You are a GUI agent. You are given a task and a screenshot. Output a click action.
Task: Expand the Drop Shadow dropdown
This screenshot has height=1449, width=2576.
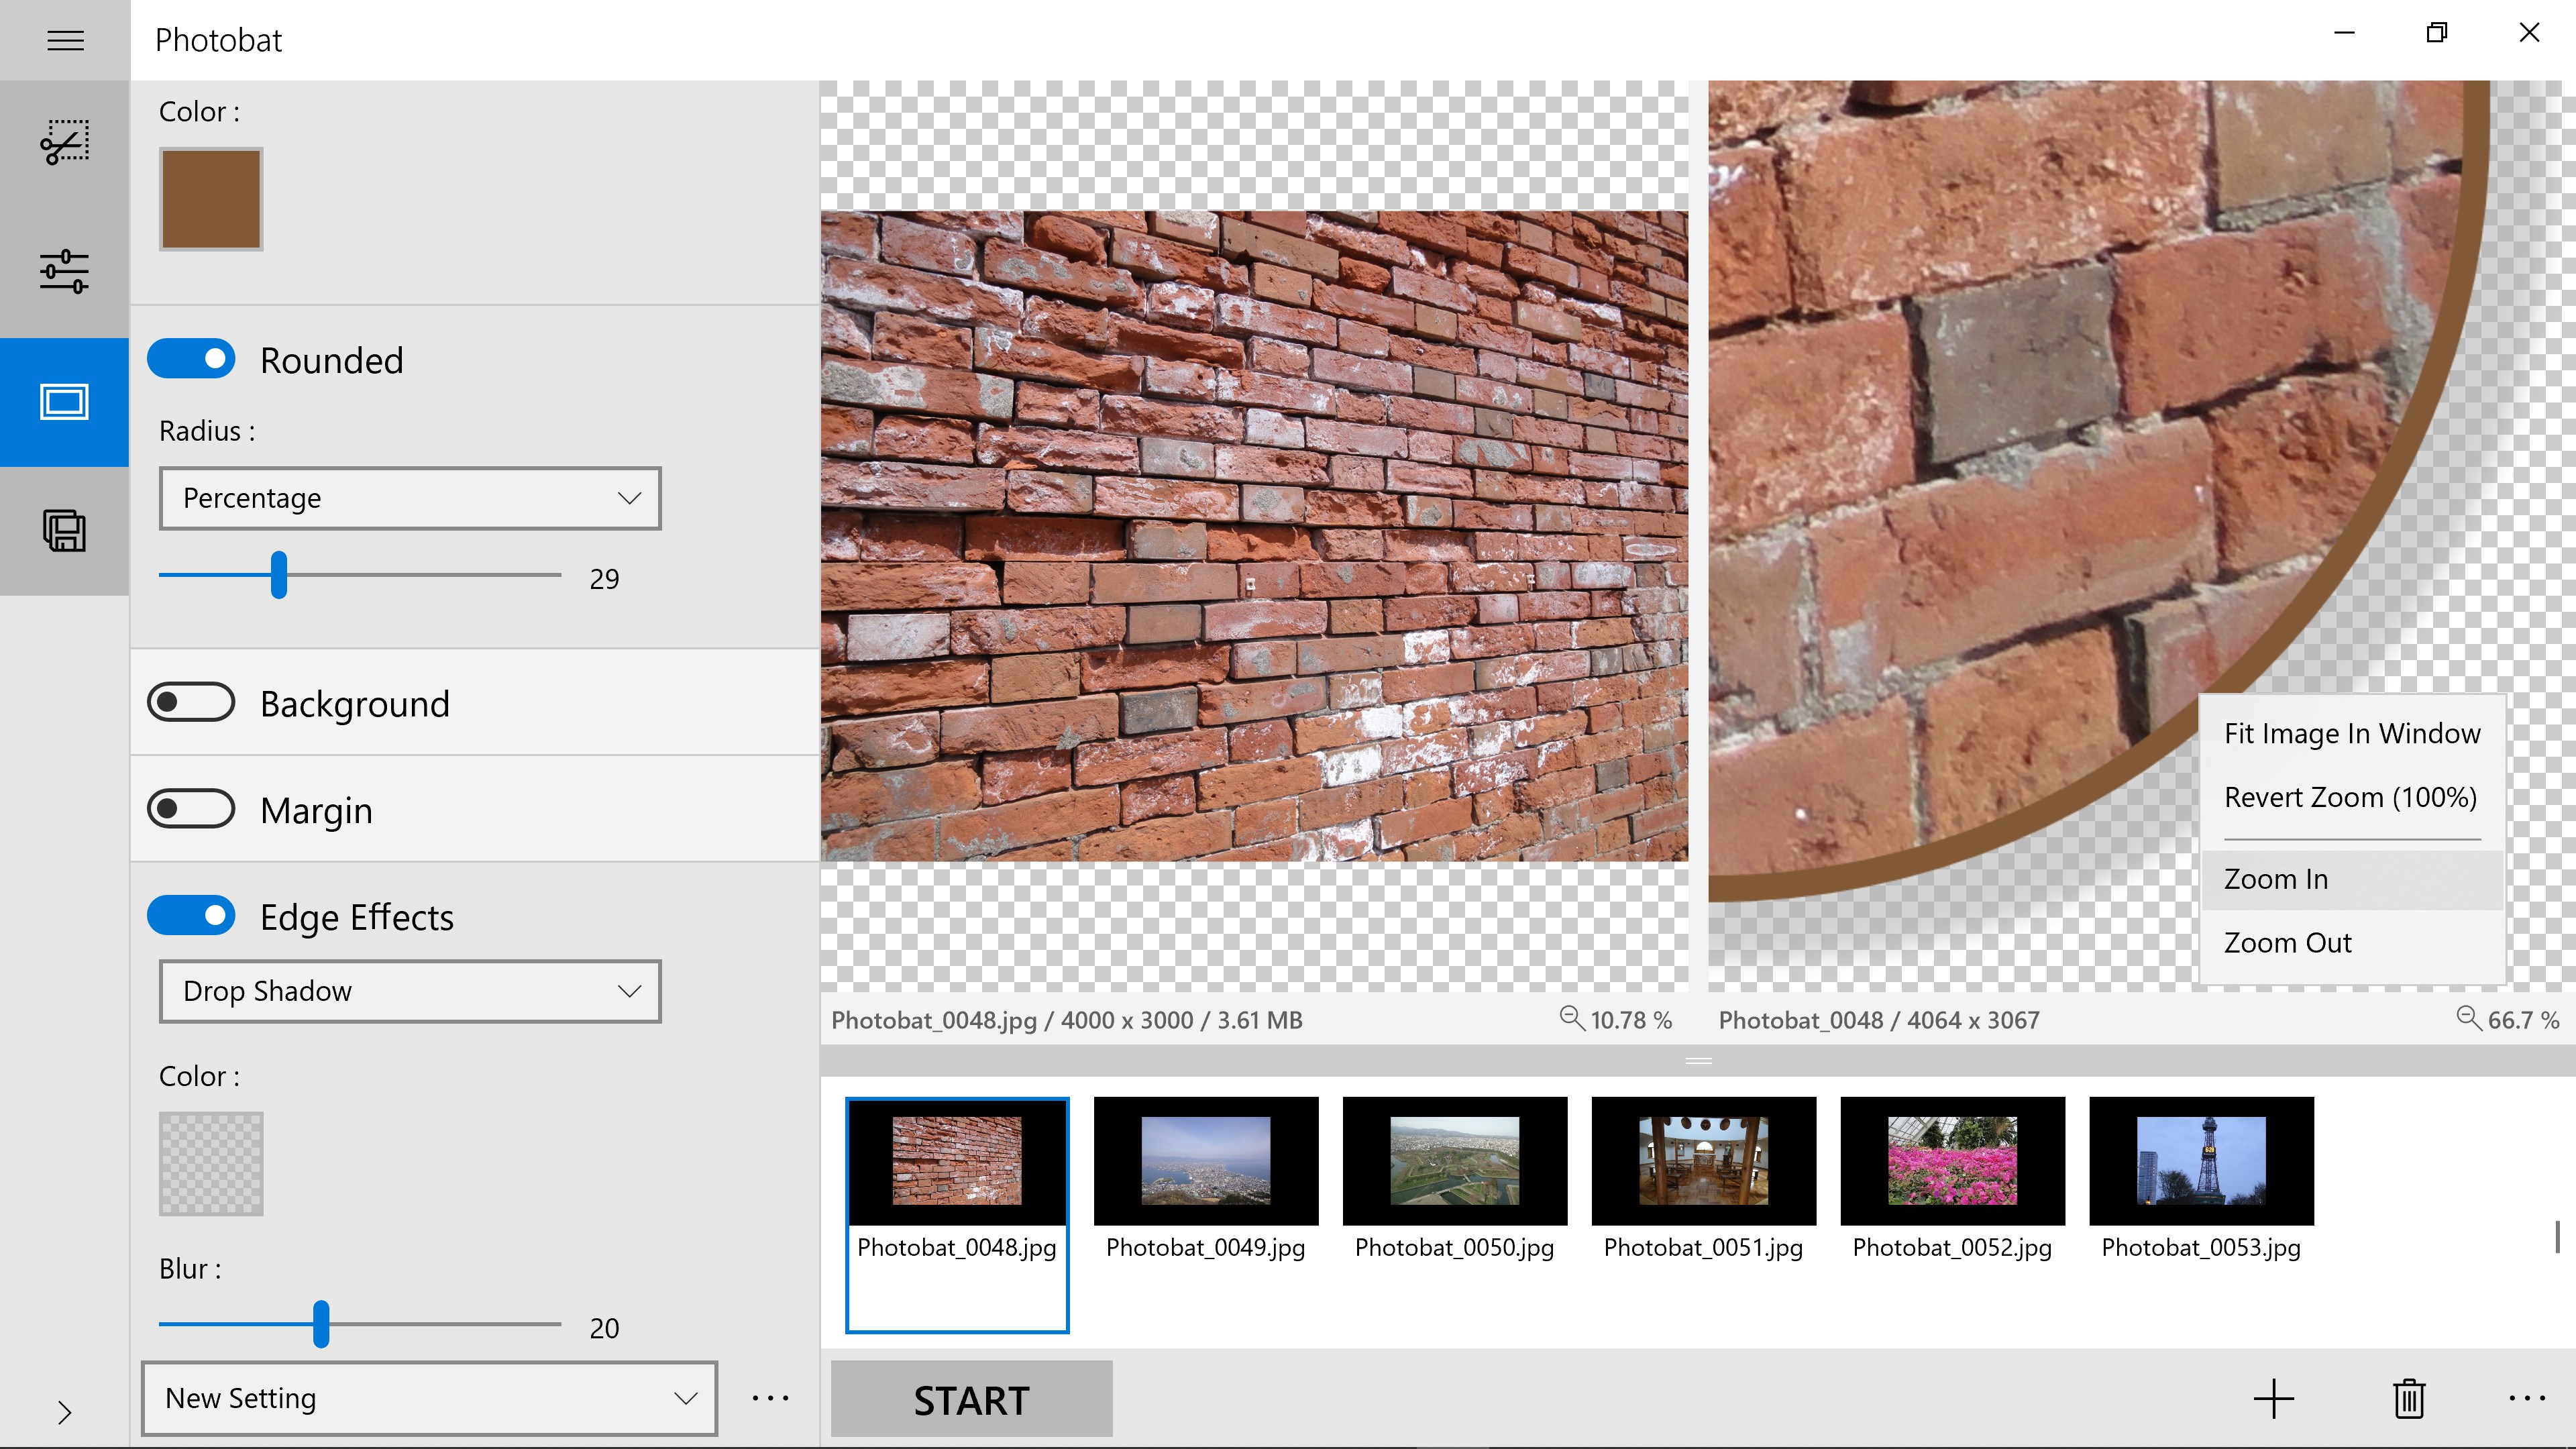410,991
